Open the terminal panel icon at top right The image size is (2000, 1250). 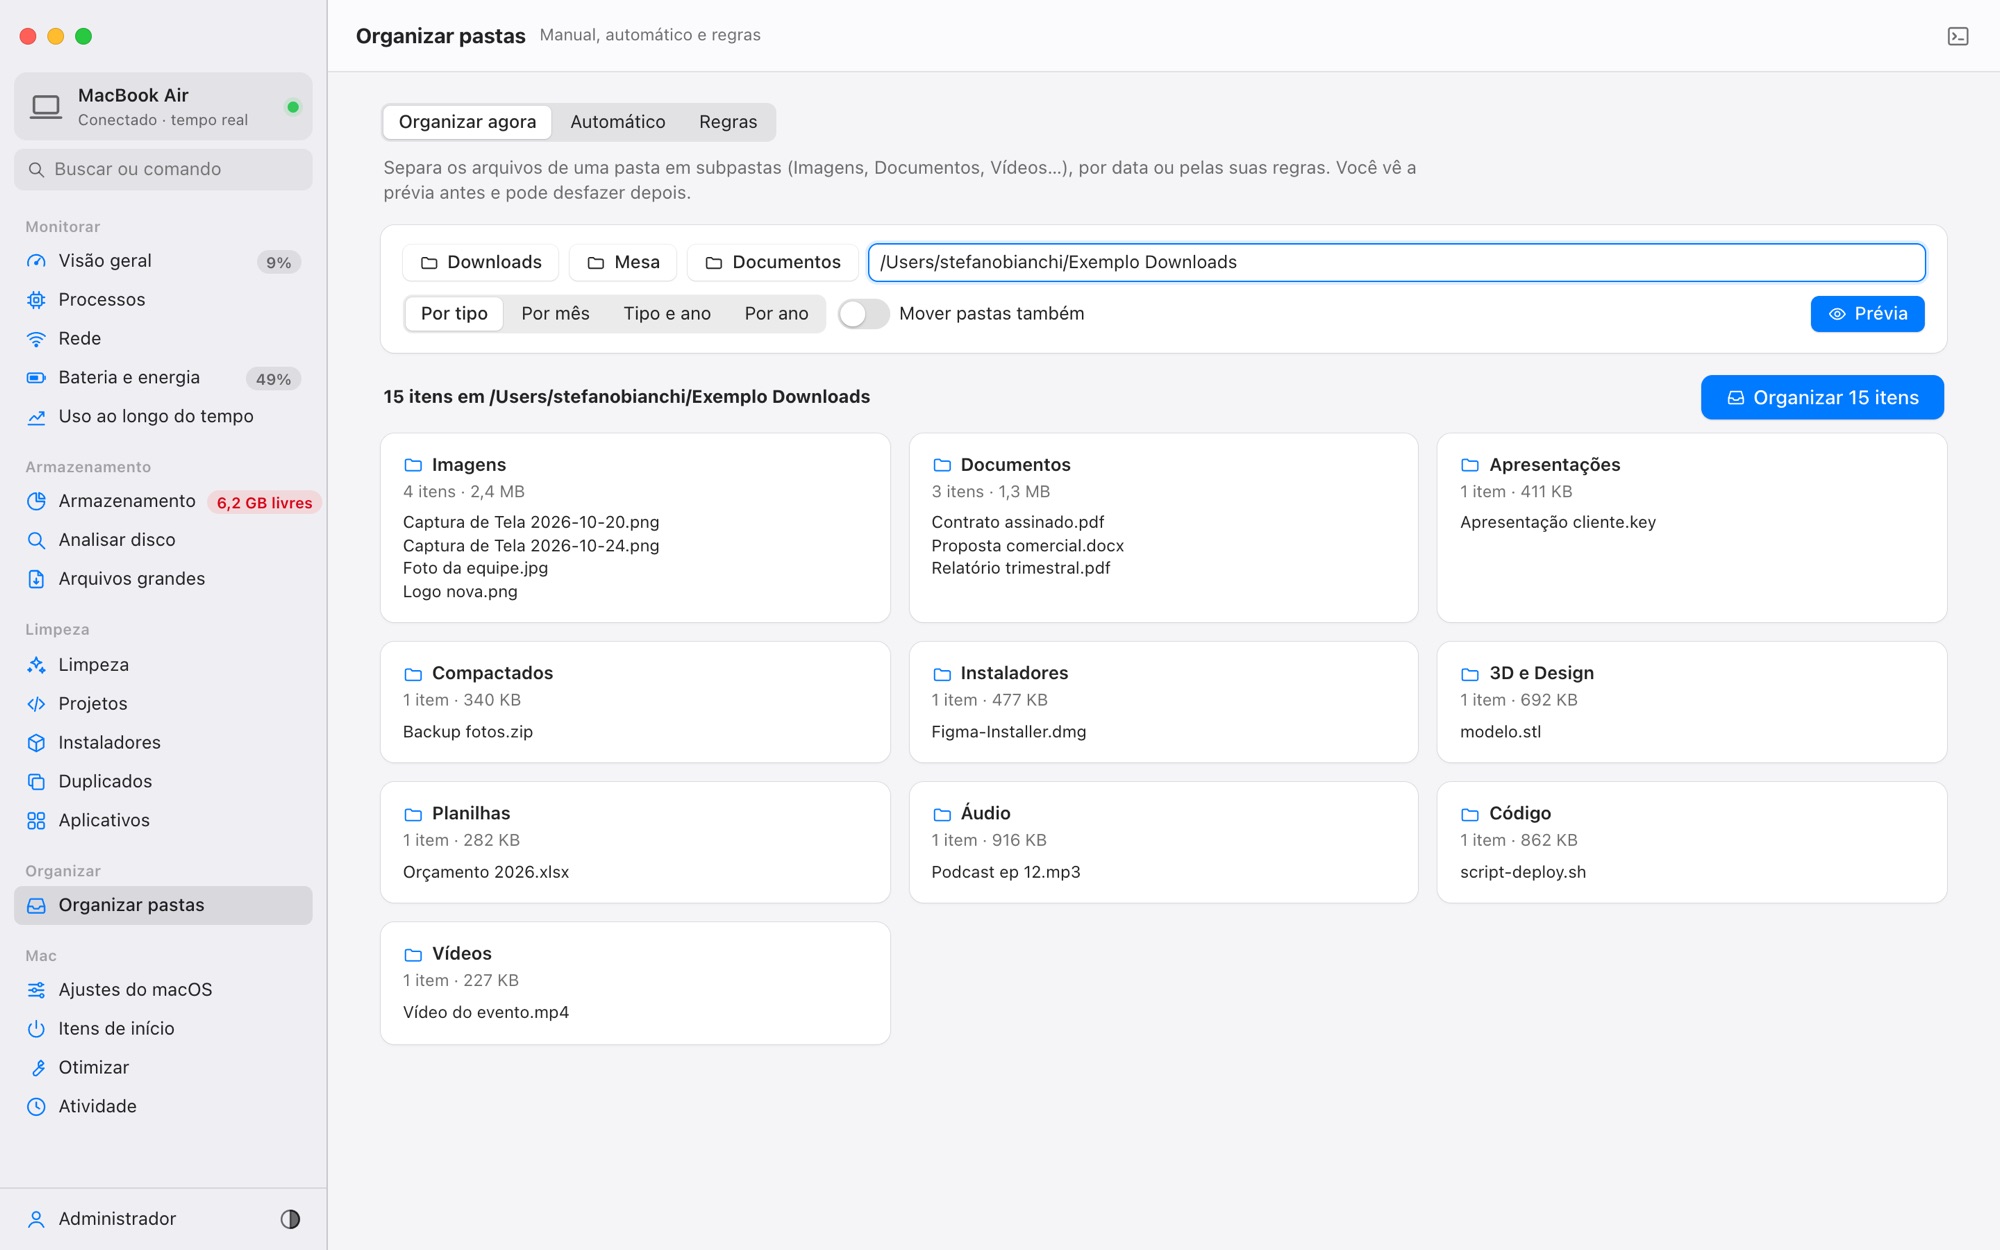1957,36
